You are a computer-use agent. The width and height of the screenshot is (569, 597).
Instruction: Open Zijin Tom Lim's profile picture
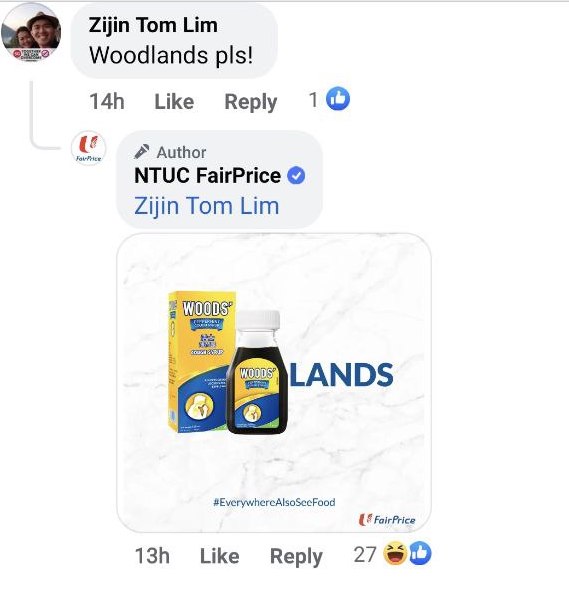coord(31,32)
